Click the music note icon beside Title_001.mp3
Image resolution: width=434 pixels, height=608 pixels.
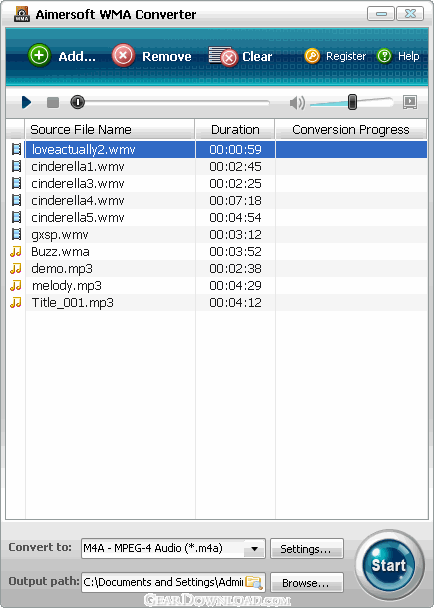[16, 302]
